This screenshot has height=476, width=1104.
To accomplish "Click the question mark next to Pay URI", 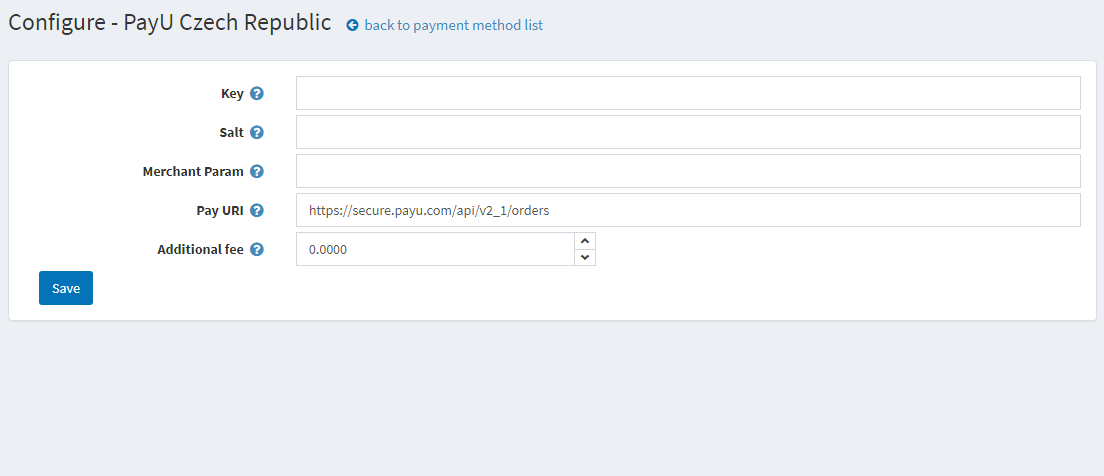I will tap(257, 210).
